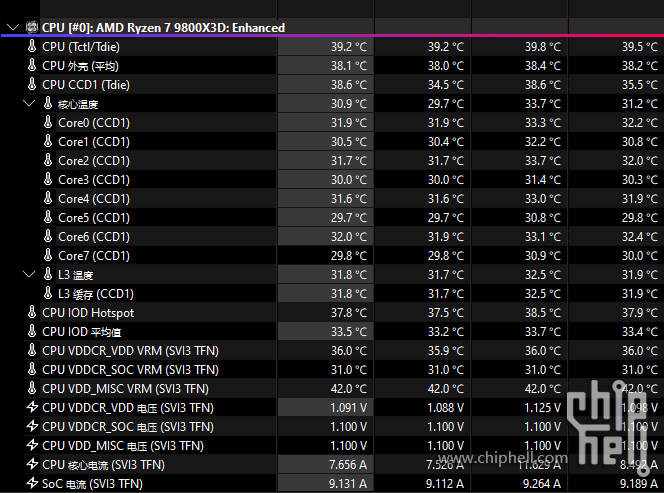Select the Core4 (CCD1) label

[94, 199]
